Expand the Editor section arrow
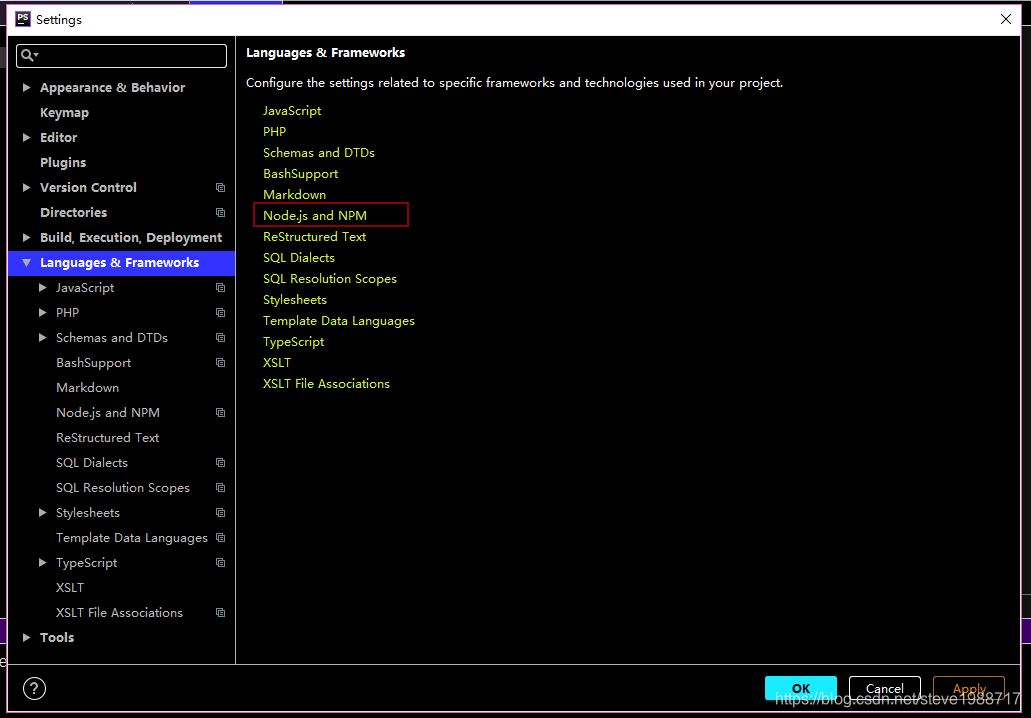This screenshot has width=1031, height=718. (x=26, y=137)
